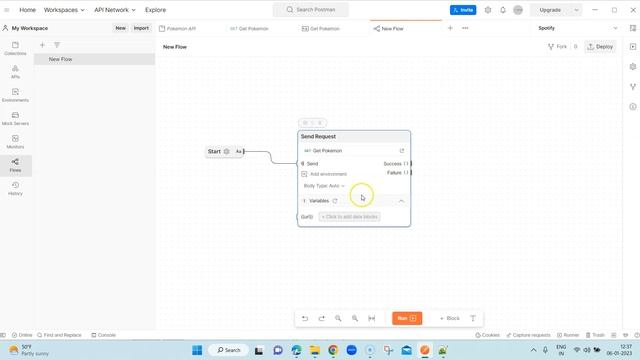
Task: Switch to the Get Pokemon example tab
Action: (320, 29)
